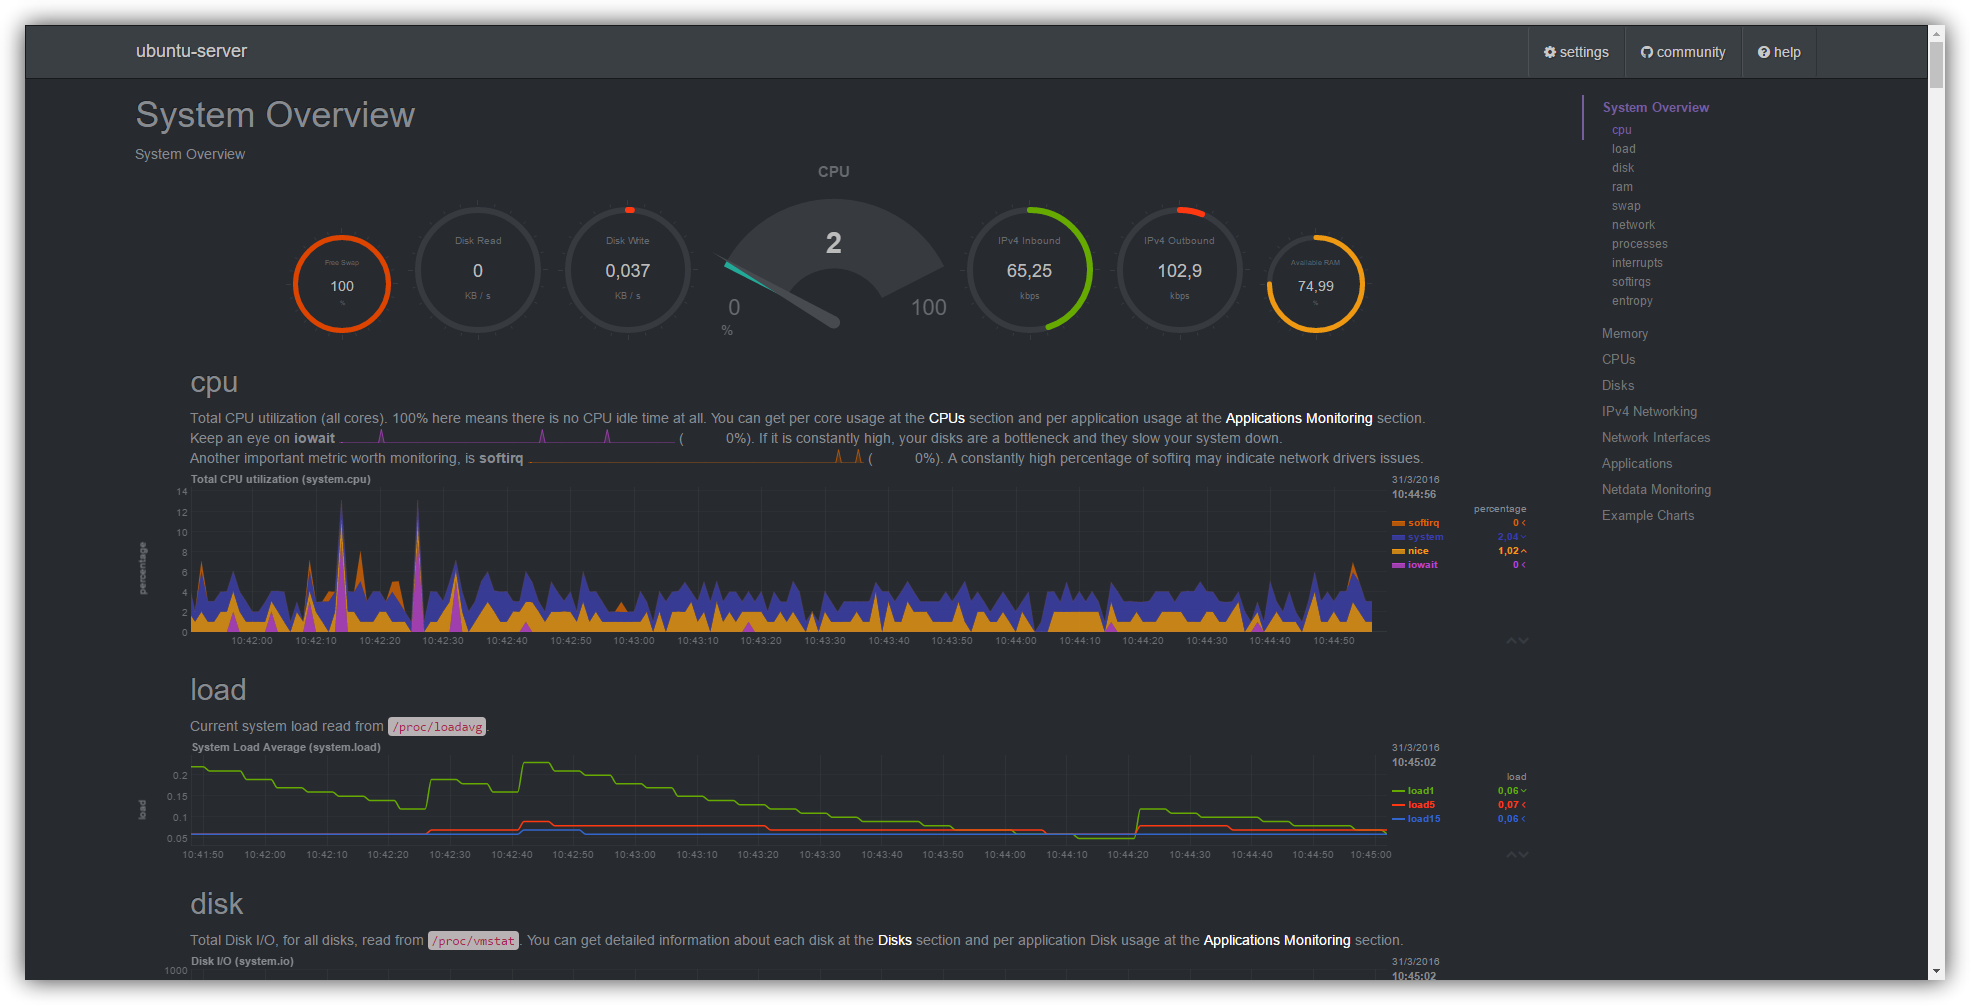This screenshot has height=1005, width=1970.
Task: Open the Memory section from the sidebar
Action: point(1624,334)
